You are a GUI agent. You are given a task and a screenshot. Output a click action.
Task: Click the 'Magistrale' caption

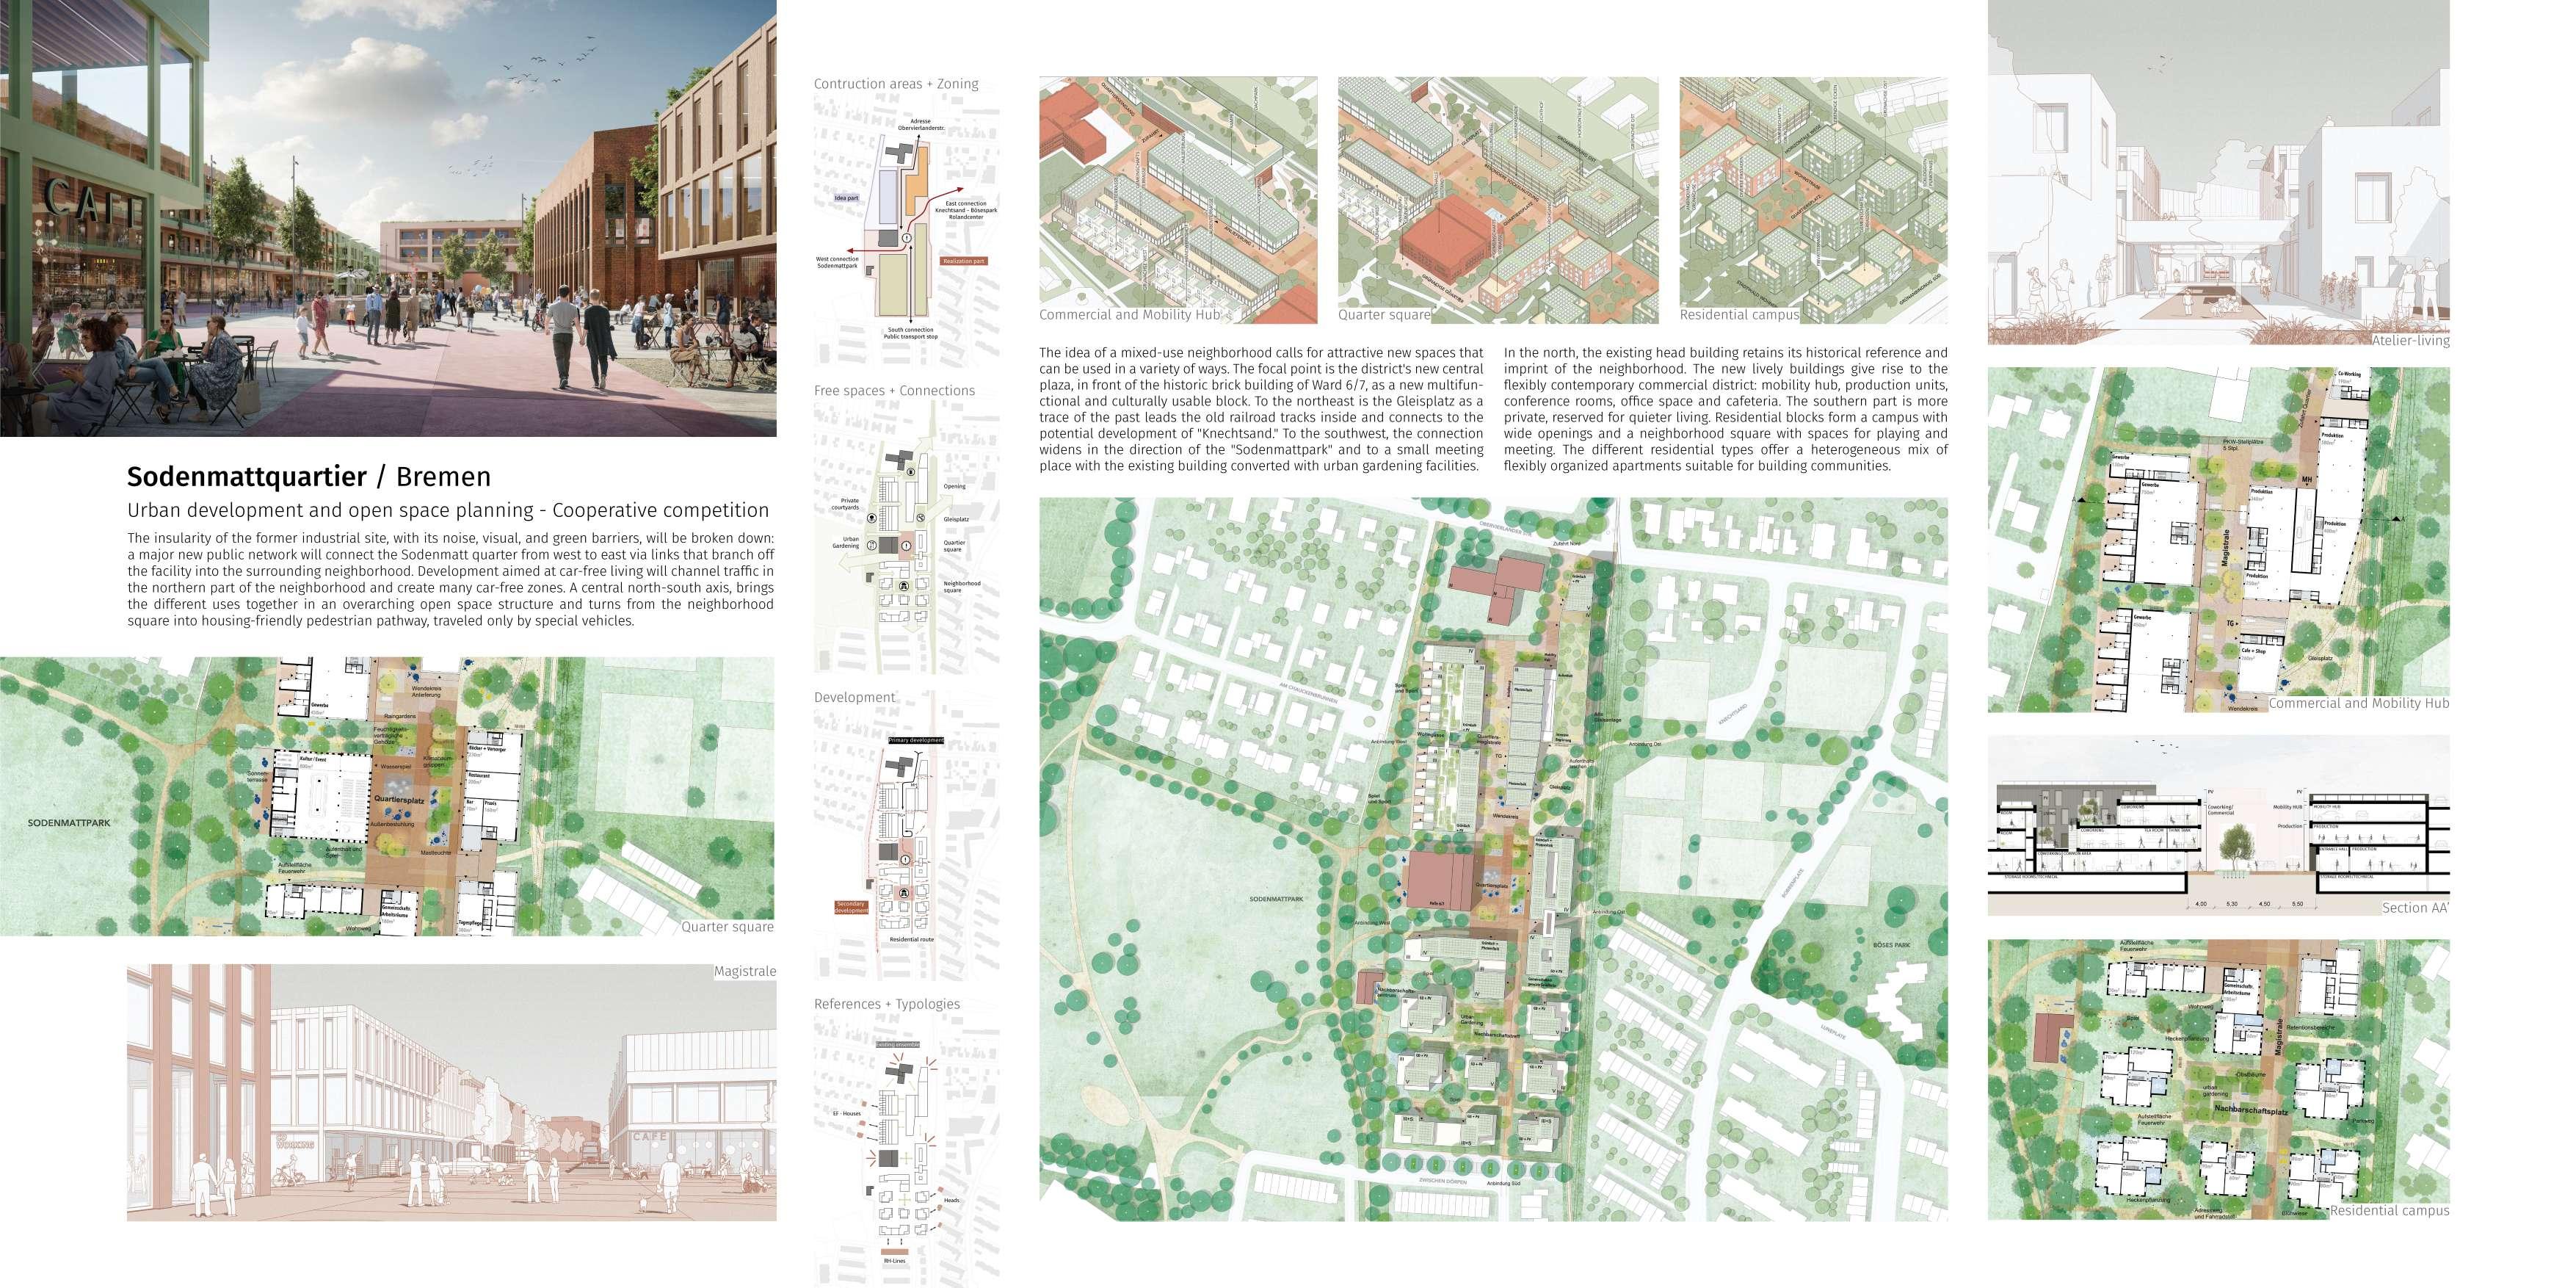745,971
